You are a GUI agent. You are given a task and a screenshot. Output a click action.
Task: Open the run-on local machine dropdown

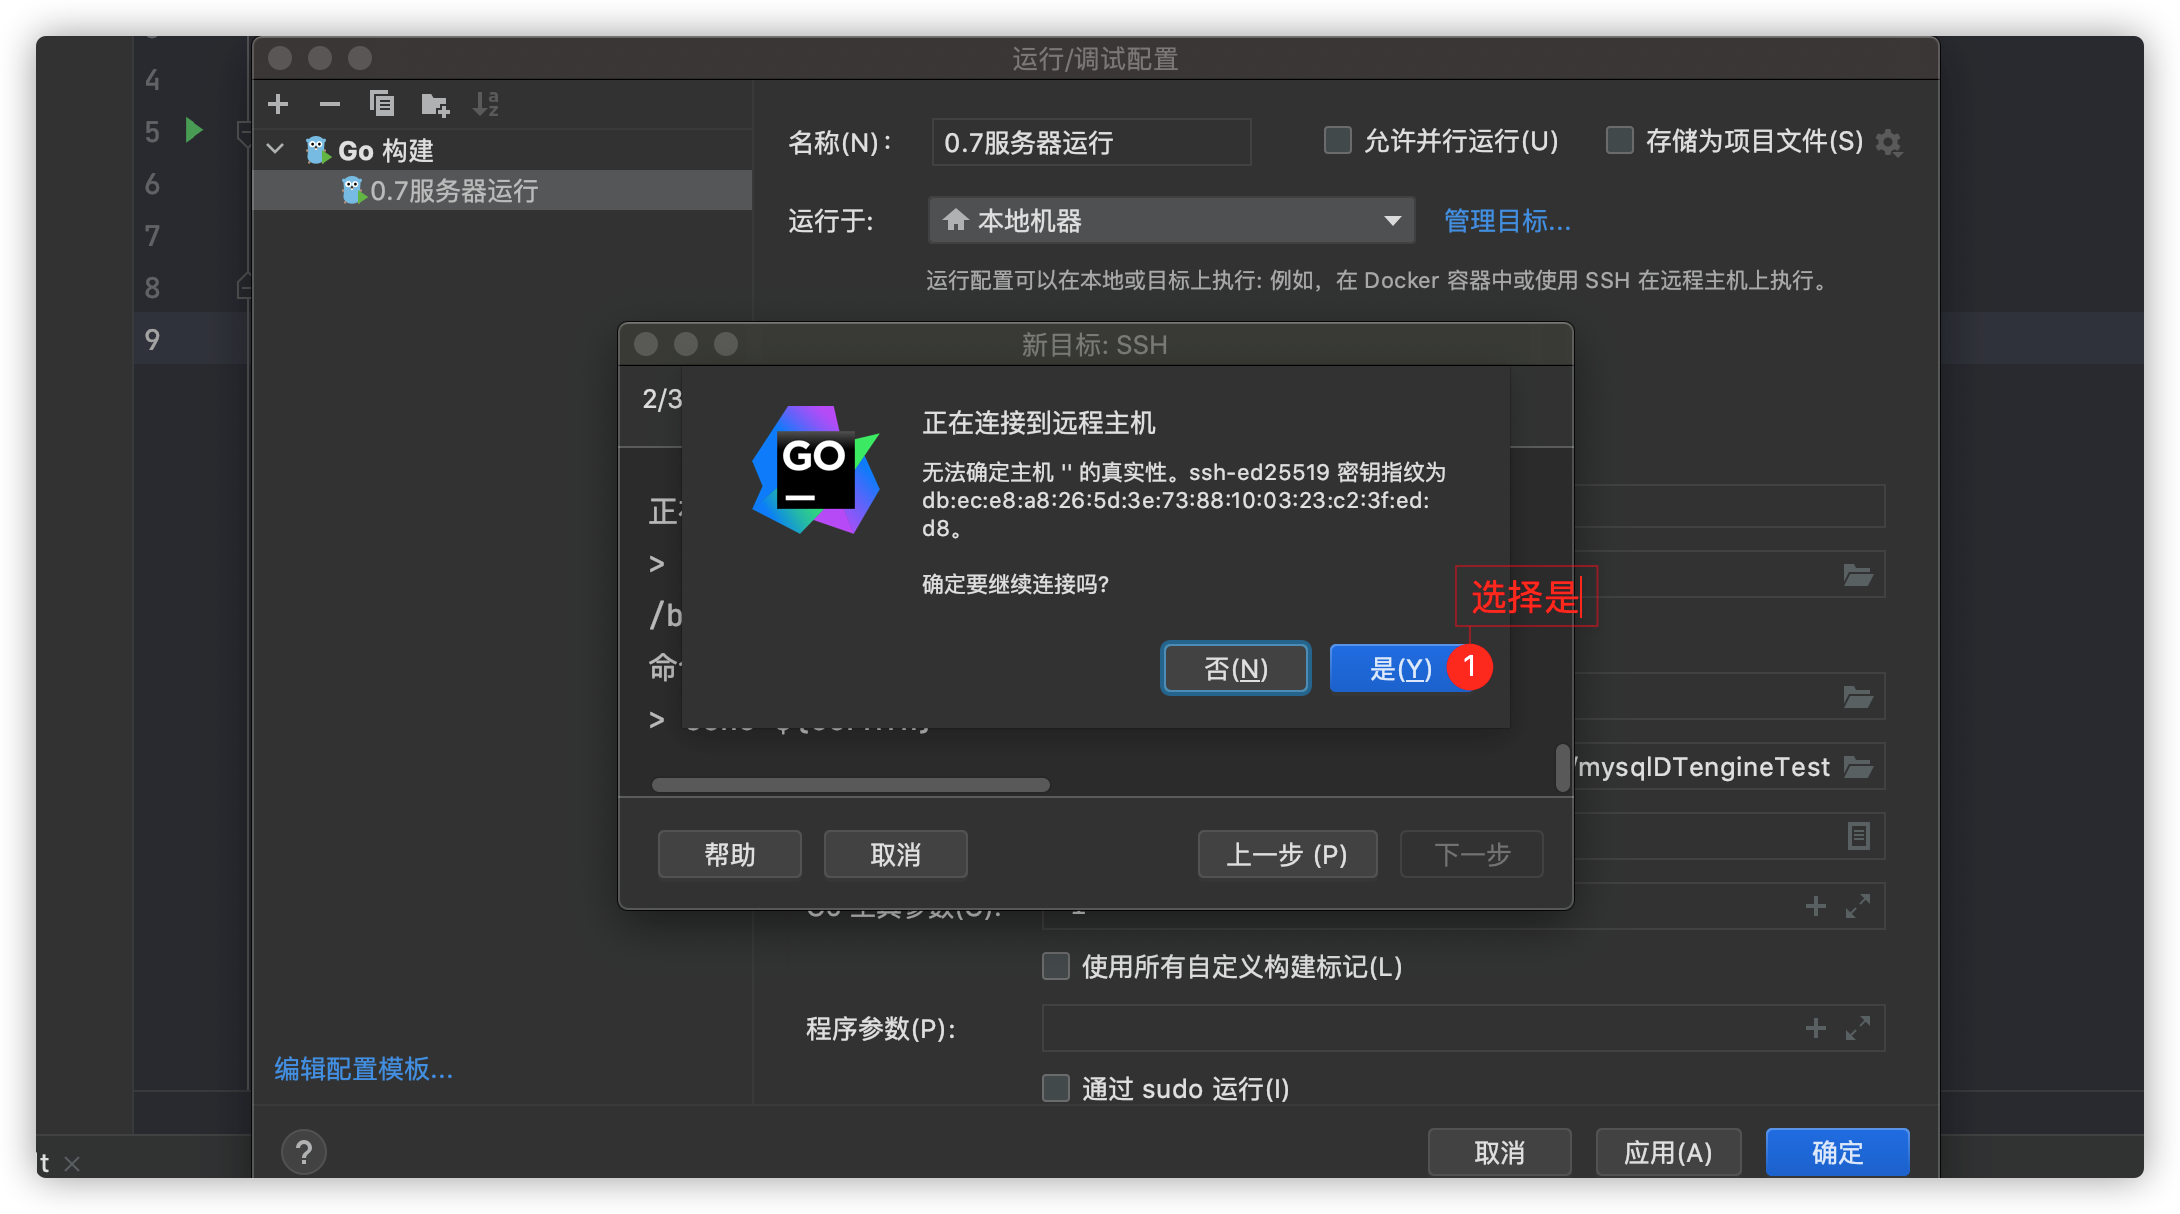point(1171,220)
